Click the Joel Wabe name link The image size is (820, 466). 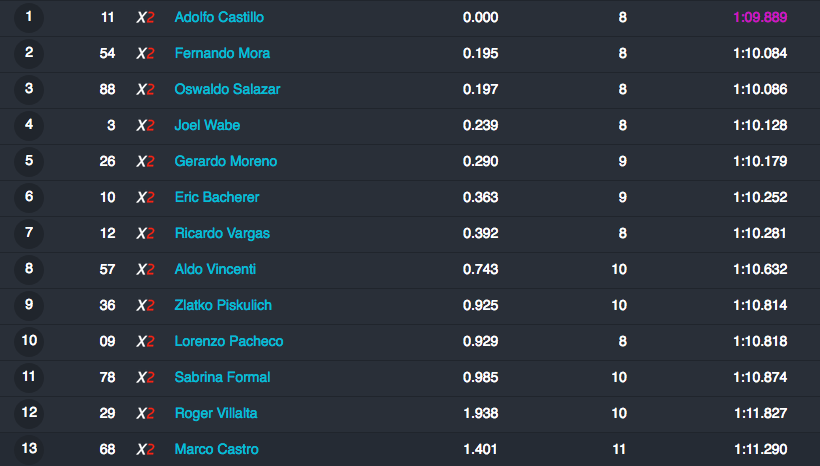tap(207, 126)
